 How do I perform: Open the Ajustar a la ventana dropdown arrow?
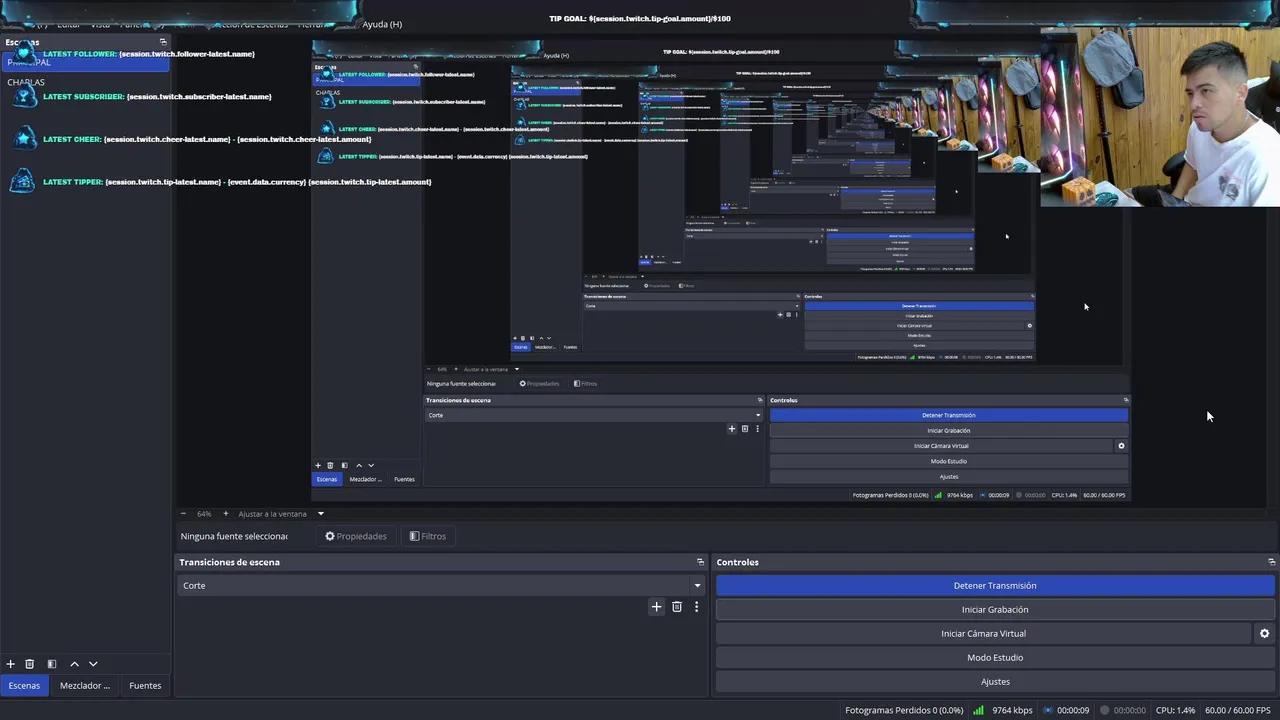[x=321, y=514]
